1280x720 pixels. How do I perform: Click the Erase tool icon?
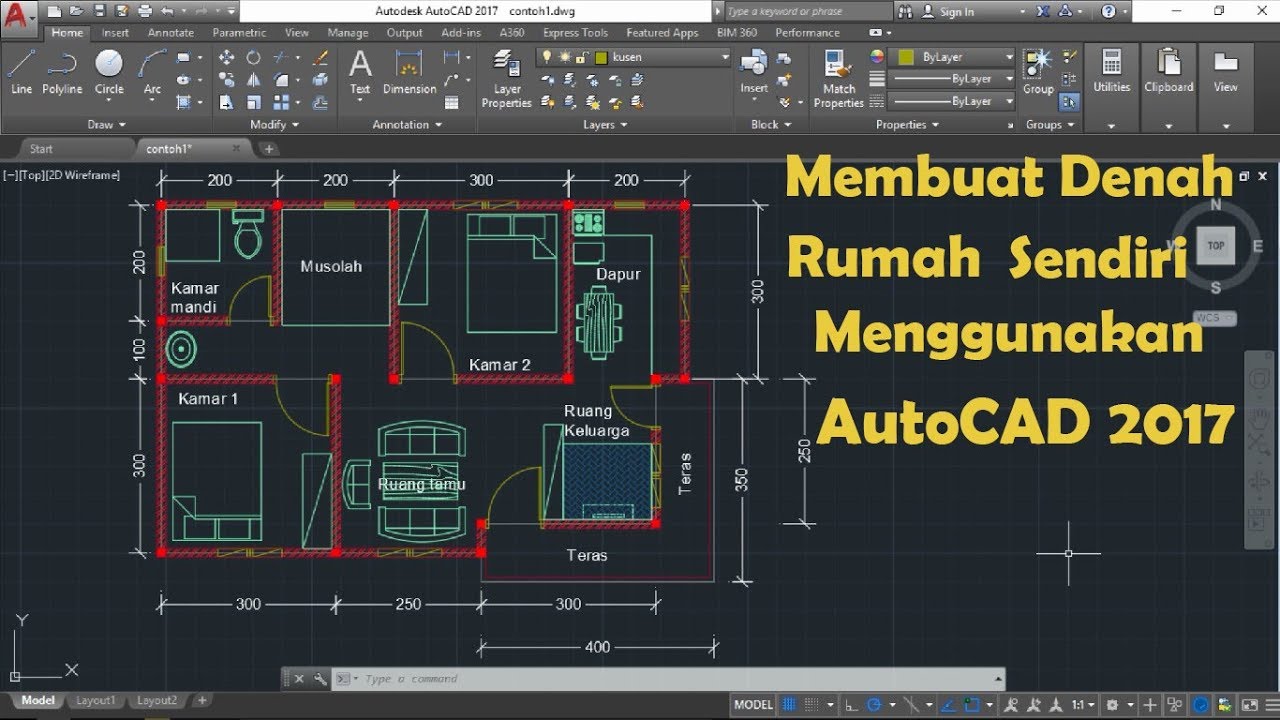(320, 57)
